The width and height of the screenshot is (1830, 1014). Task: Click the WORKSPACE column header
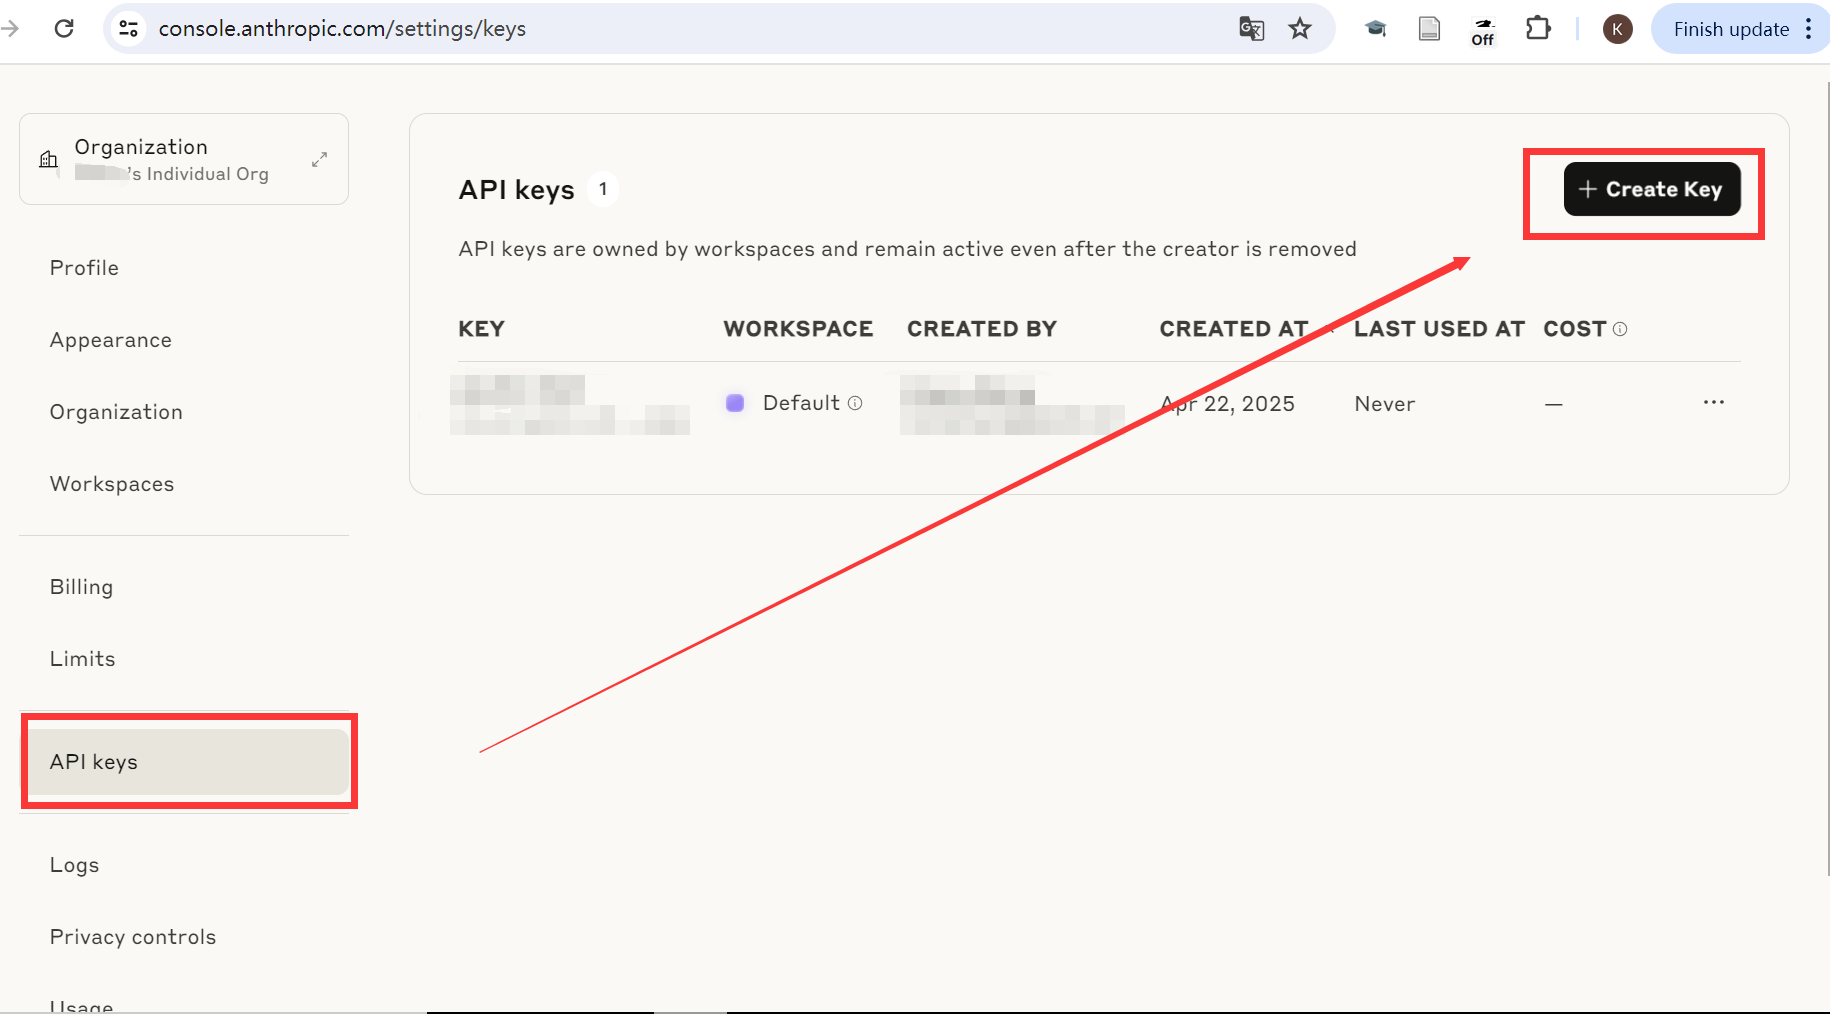tap(798, 329)
